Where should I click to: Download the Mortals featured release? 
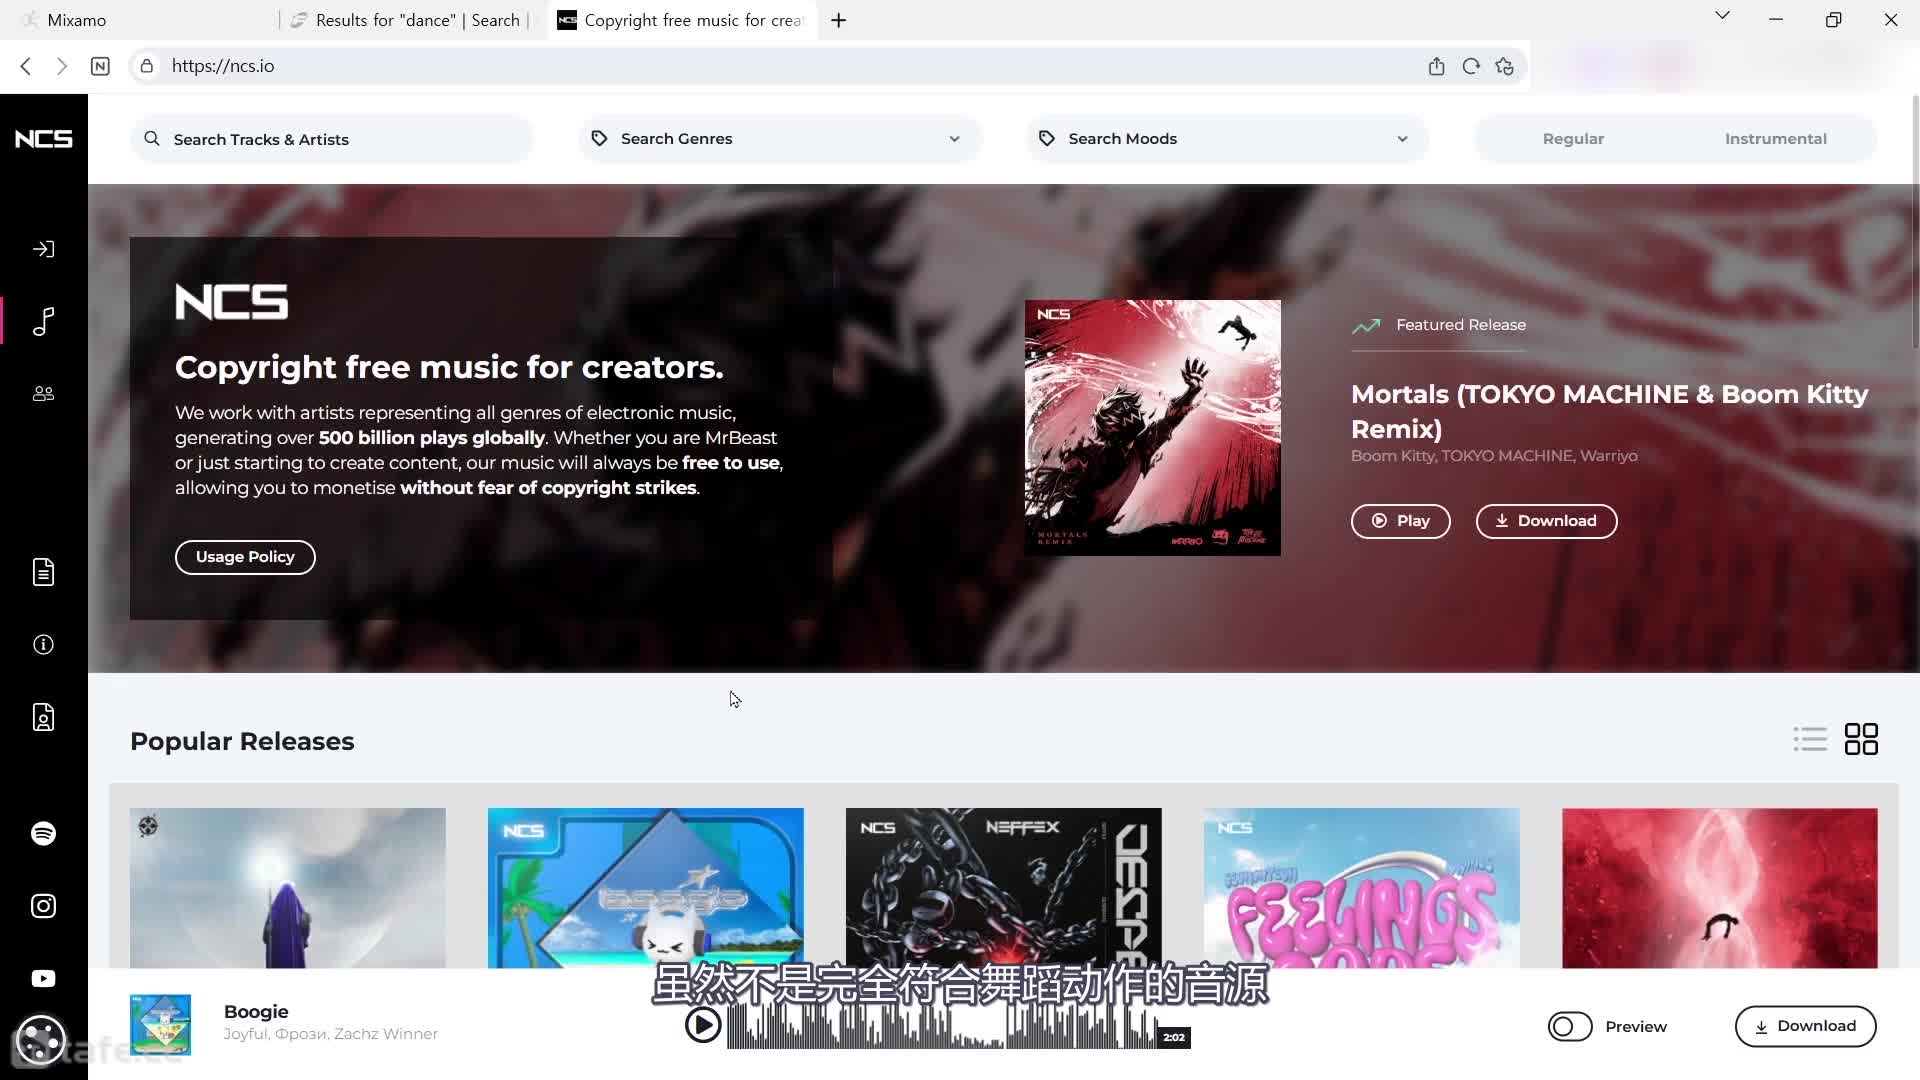pyautogui.click(x=1545, y=521)
